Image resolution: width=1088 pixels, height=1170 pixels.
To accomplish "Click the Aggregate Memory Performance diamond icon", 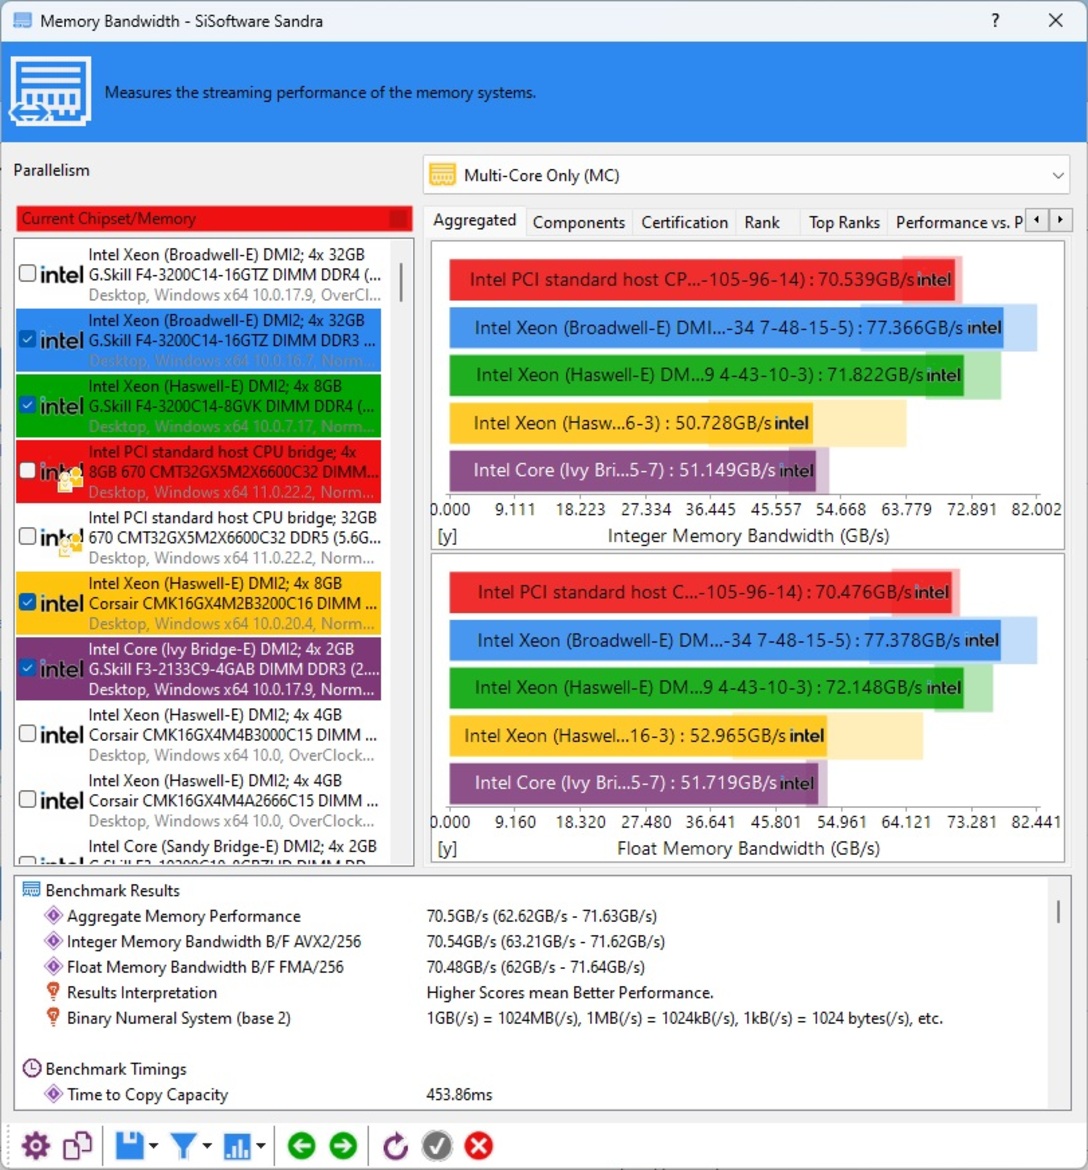I will click(53, 915).
